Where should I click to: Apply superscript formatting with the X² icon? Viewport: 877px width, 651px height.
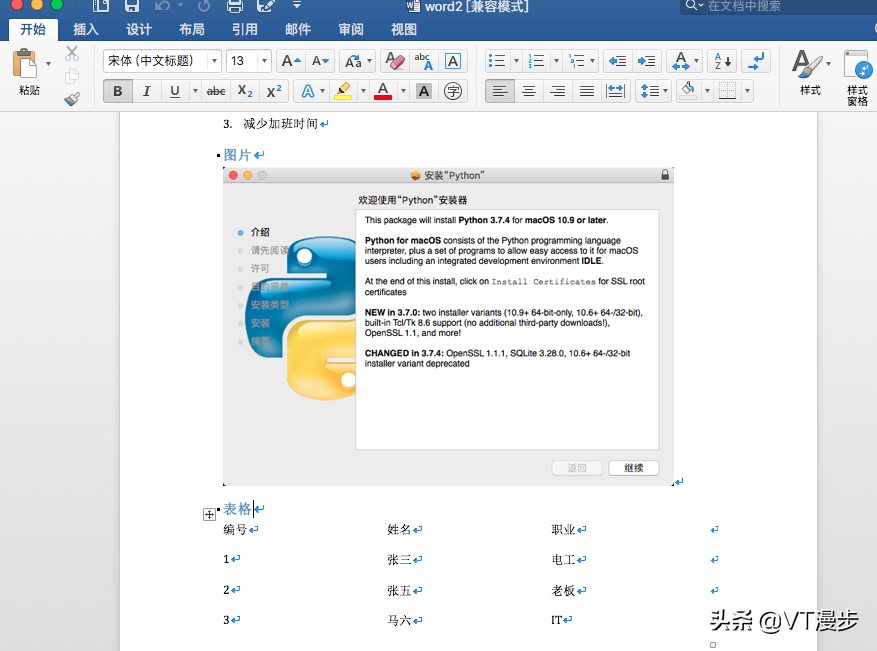tap(274, 90)
